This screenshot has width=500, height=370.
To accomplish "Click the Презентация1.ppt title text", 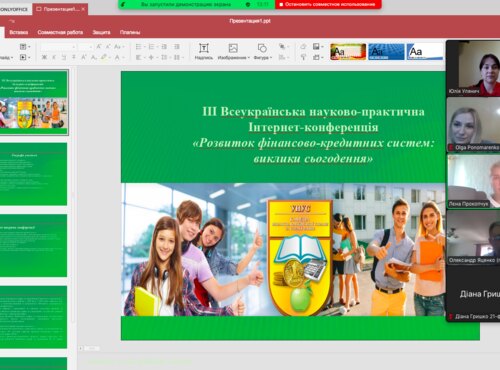I will click(x=250, y=21).
